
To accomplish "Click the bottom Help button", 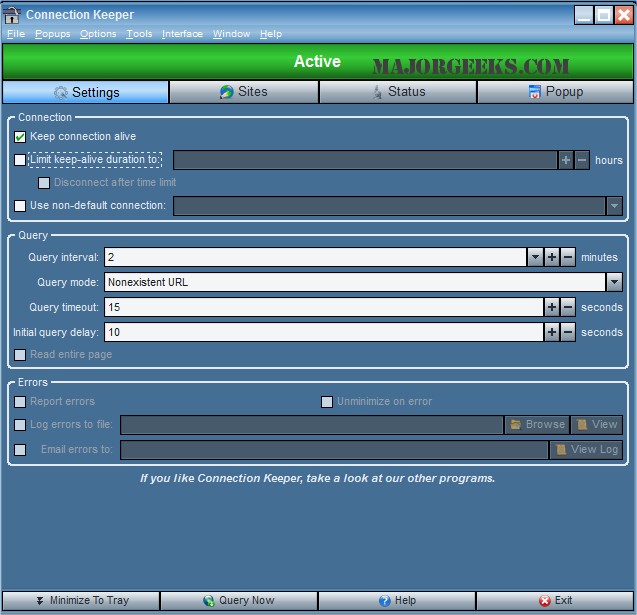I will pyautogui.click(x=397, y=600).
